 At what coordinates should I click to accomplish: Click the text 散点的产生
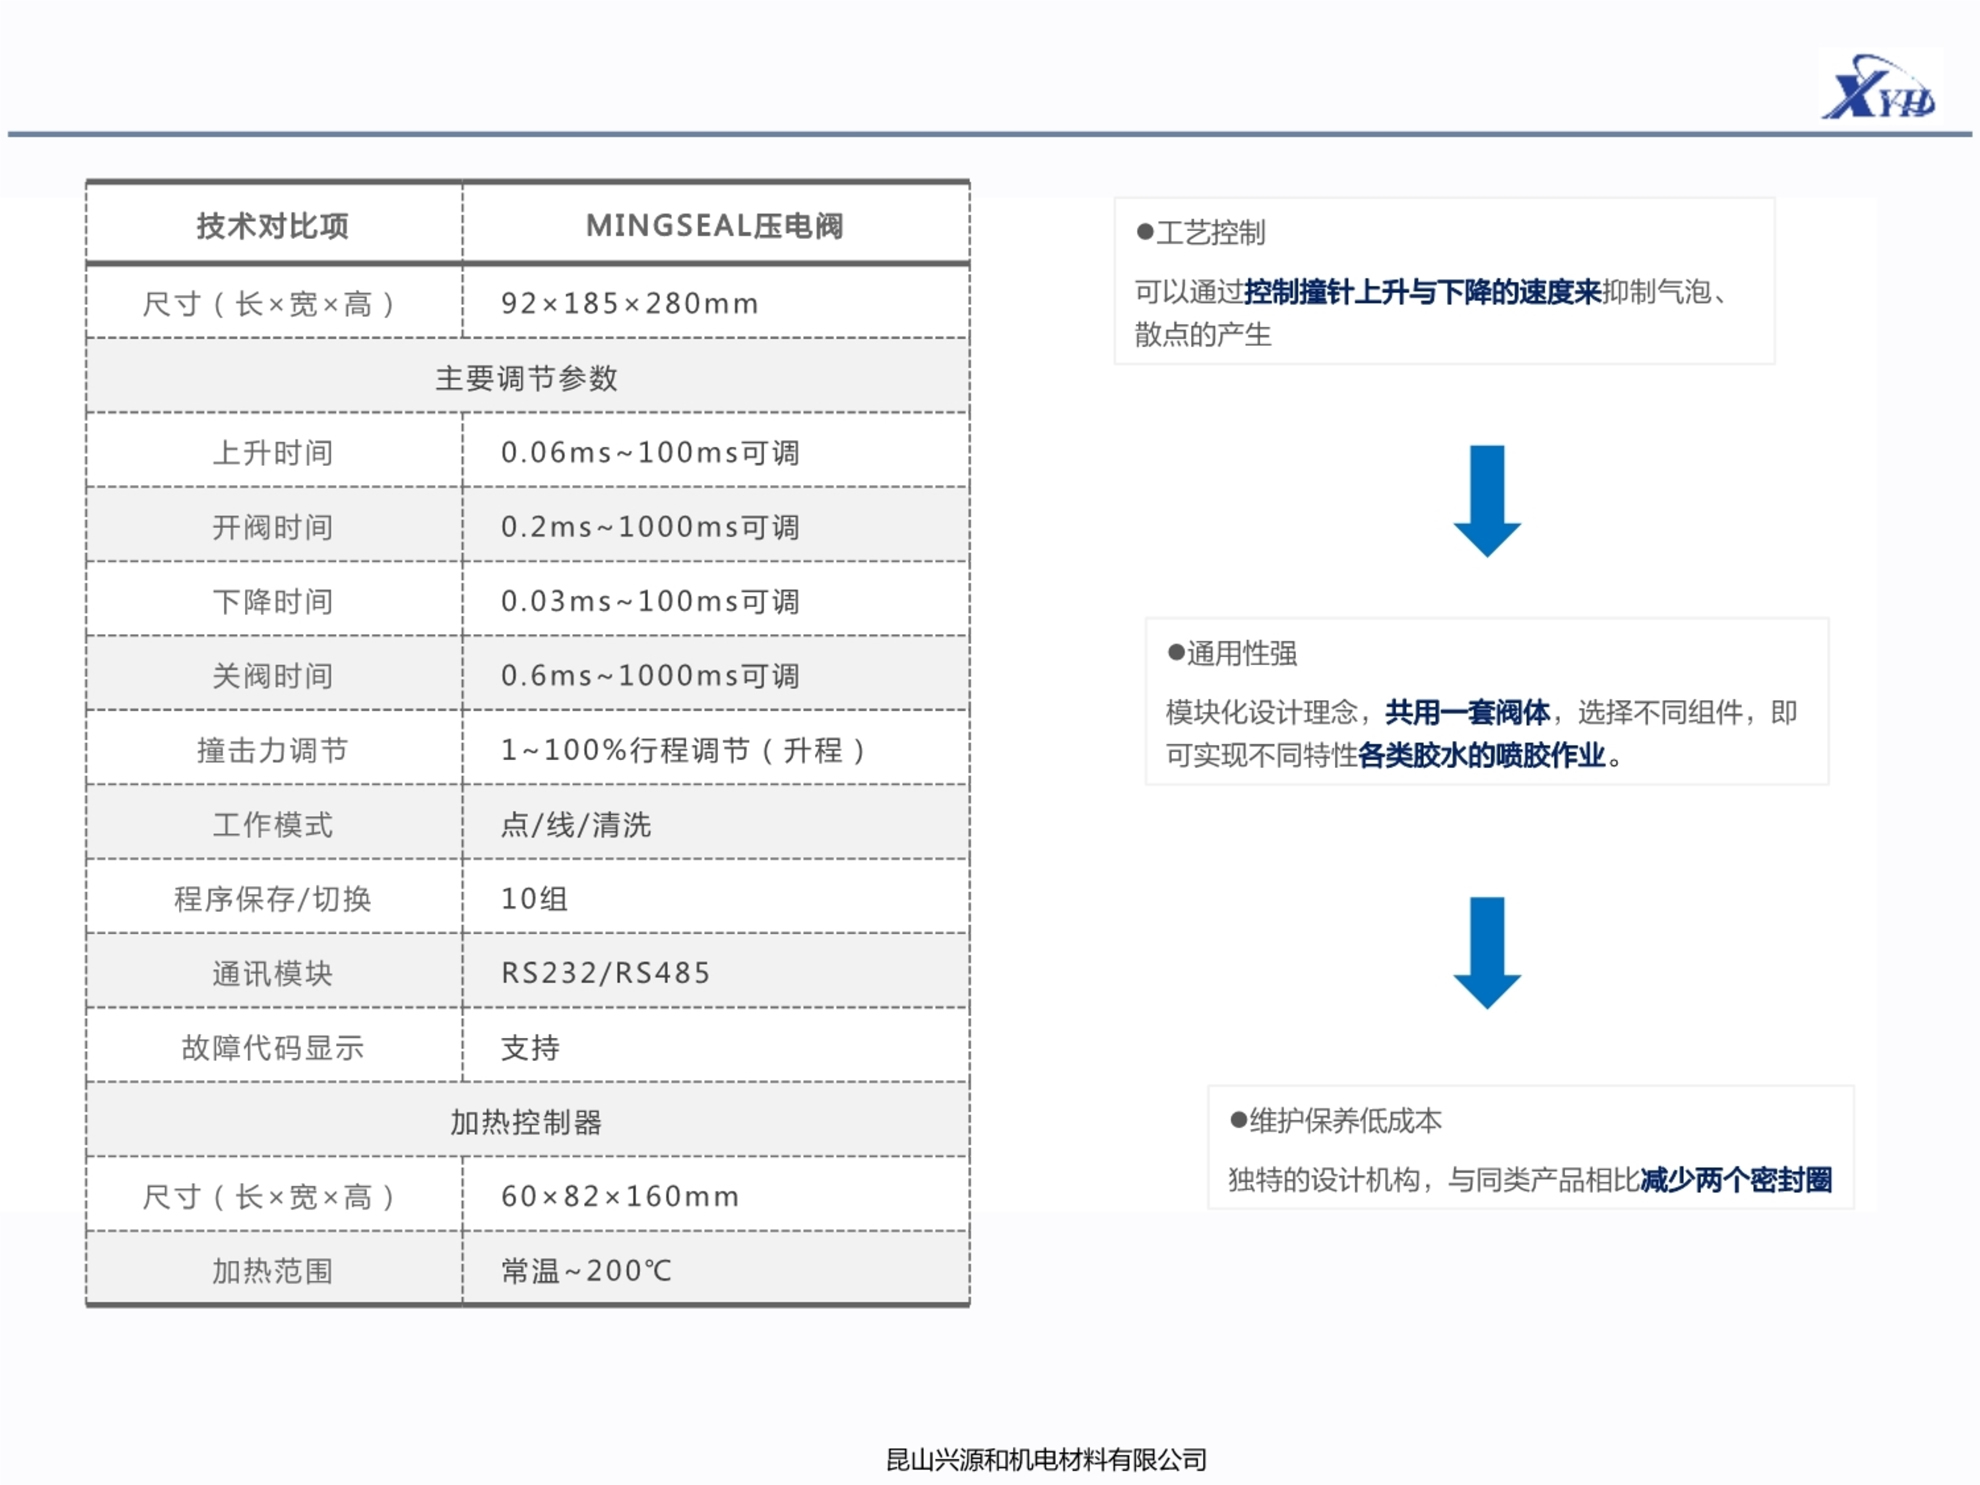[x=1203, y=335]
